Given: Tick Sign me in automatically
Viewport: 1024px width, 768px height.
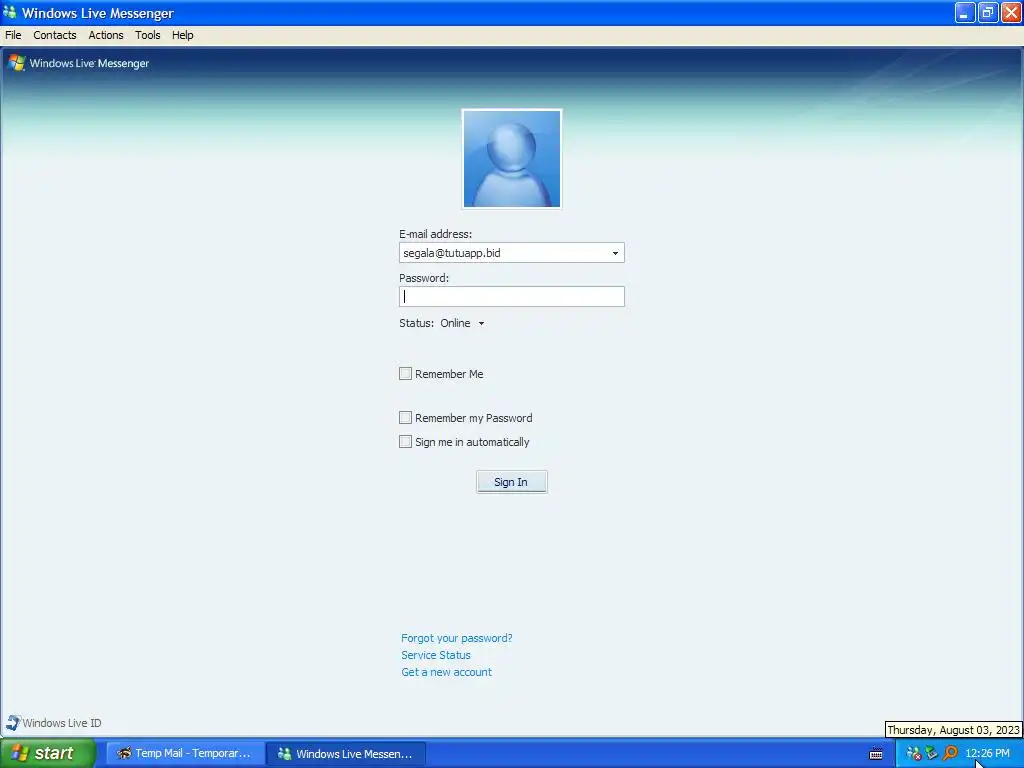Looking at the screenshot, I should (x=406, y=441).
